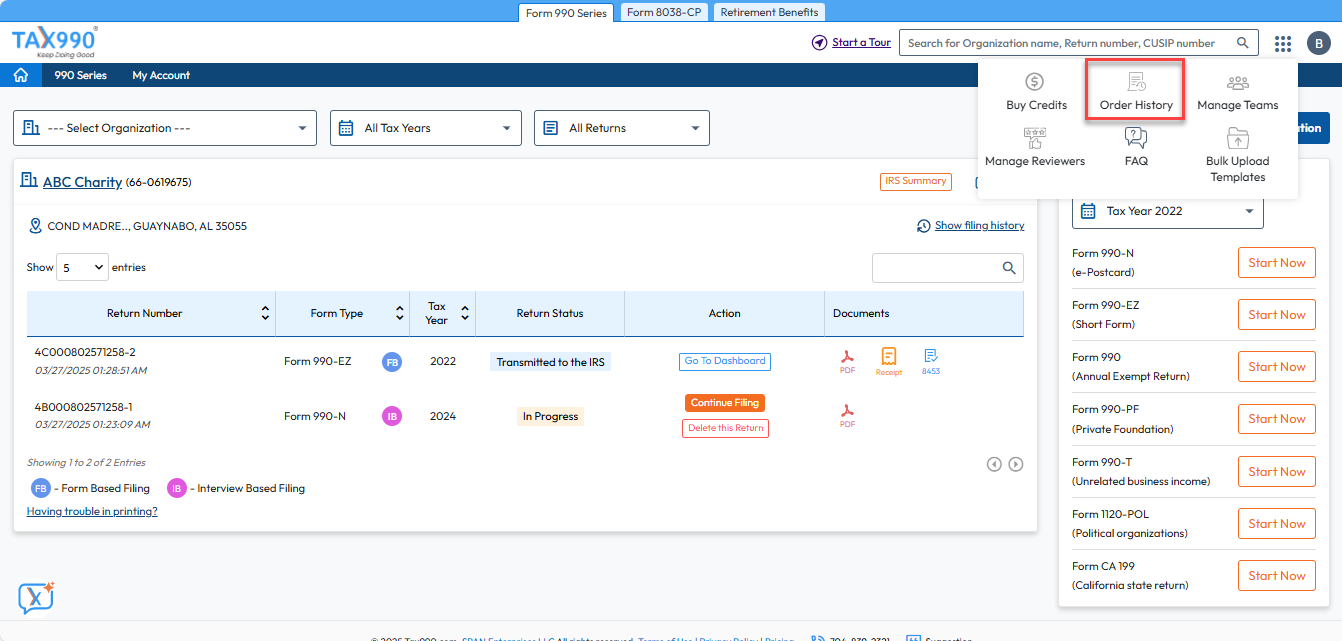
Task: Change the Show entries count dropdown
Action: [x=82, y=267]
